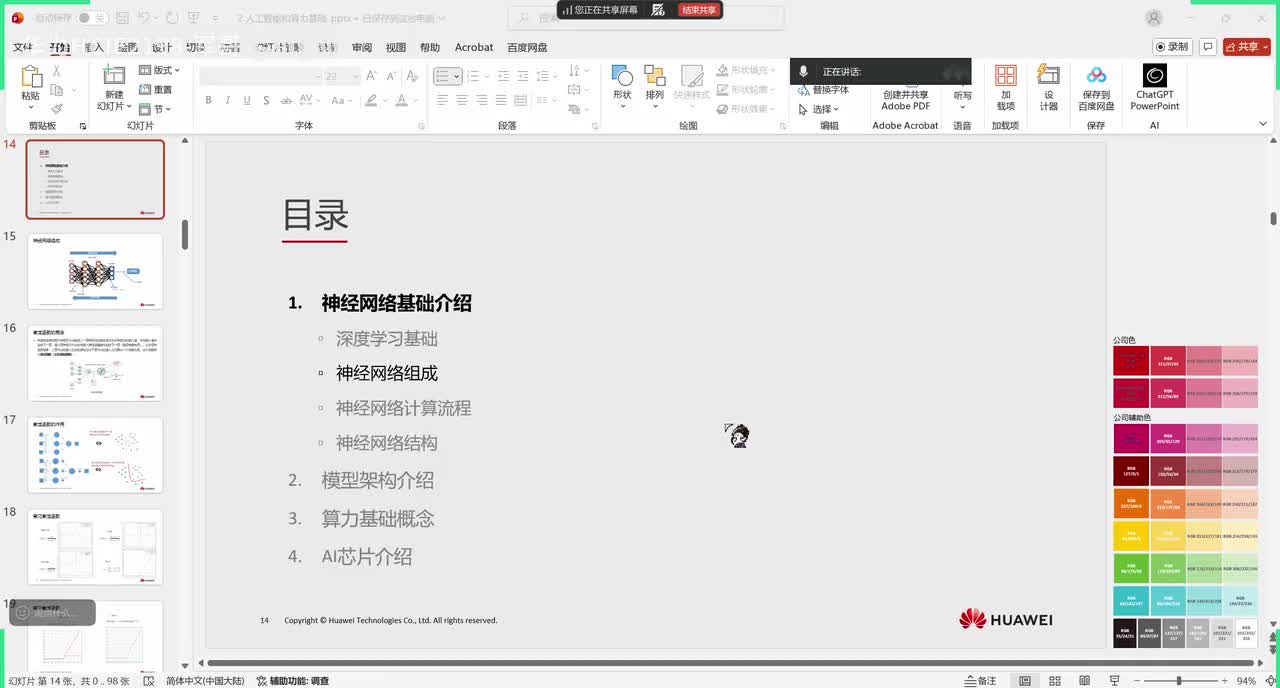Select slide 17 thumbnail in panel
The height and width of the screenshot is (688, 1280).
tap(95, 455)
